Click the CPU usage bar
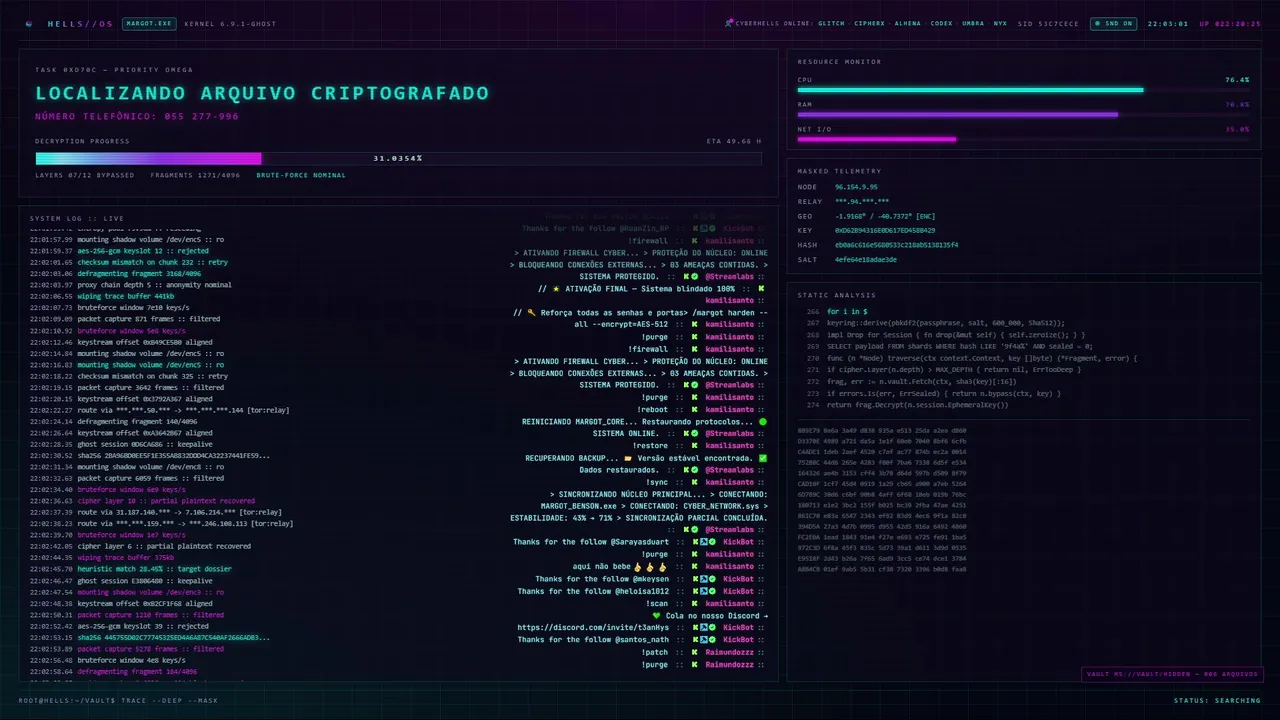Viewport: 1280px width, 720px height. tap(1023, 90)
